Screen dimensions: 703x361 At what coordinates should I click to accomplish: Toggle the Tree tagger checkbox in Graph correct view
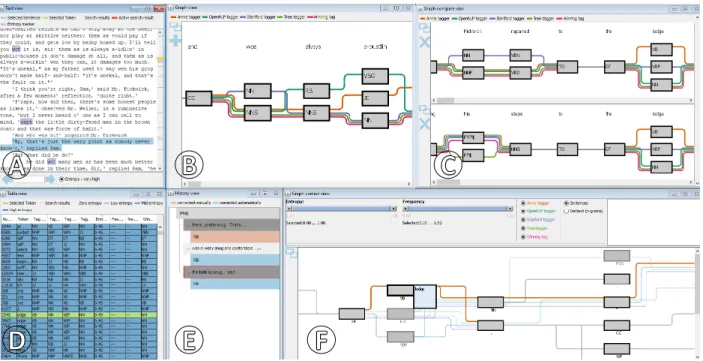pos(523,228)
